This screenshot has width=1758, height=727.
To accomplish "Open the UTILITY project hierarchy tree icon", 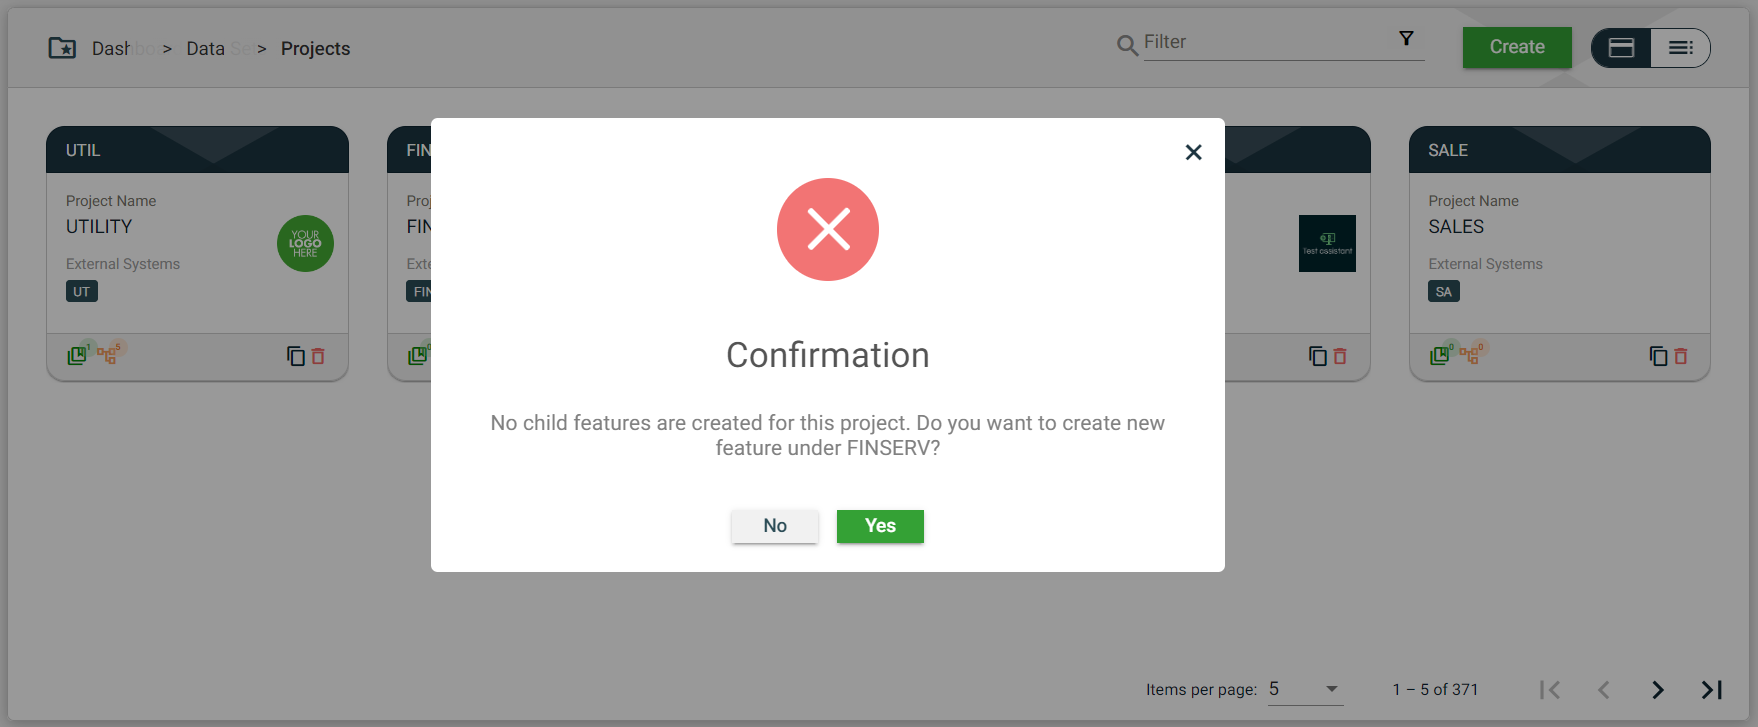I will click(107, 355).
